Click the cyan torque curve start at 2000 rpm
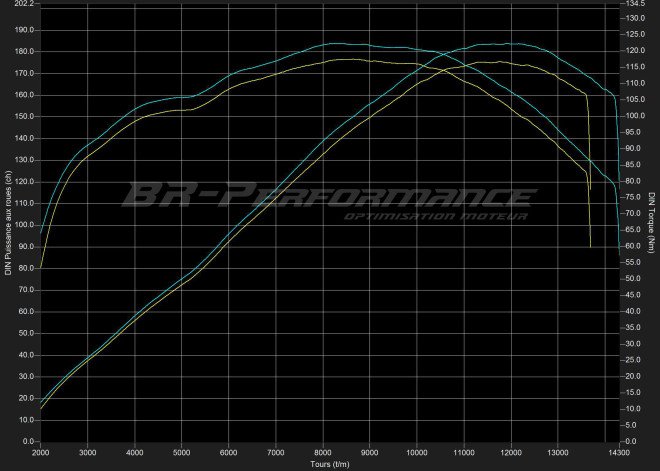The height and width of the screenshot is (471, 660). [41, 234]
